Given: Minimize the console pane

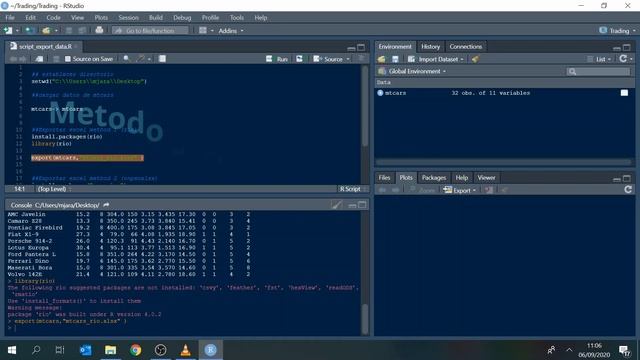Looking at the screenshot, I should [352, 205].
